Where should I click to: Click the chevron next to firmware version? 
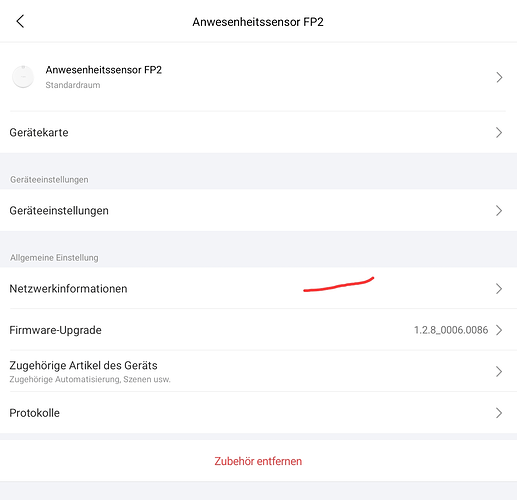499,330
